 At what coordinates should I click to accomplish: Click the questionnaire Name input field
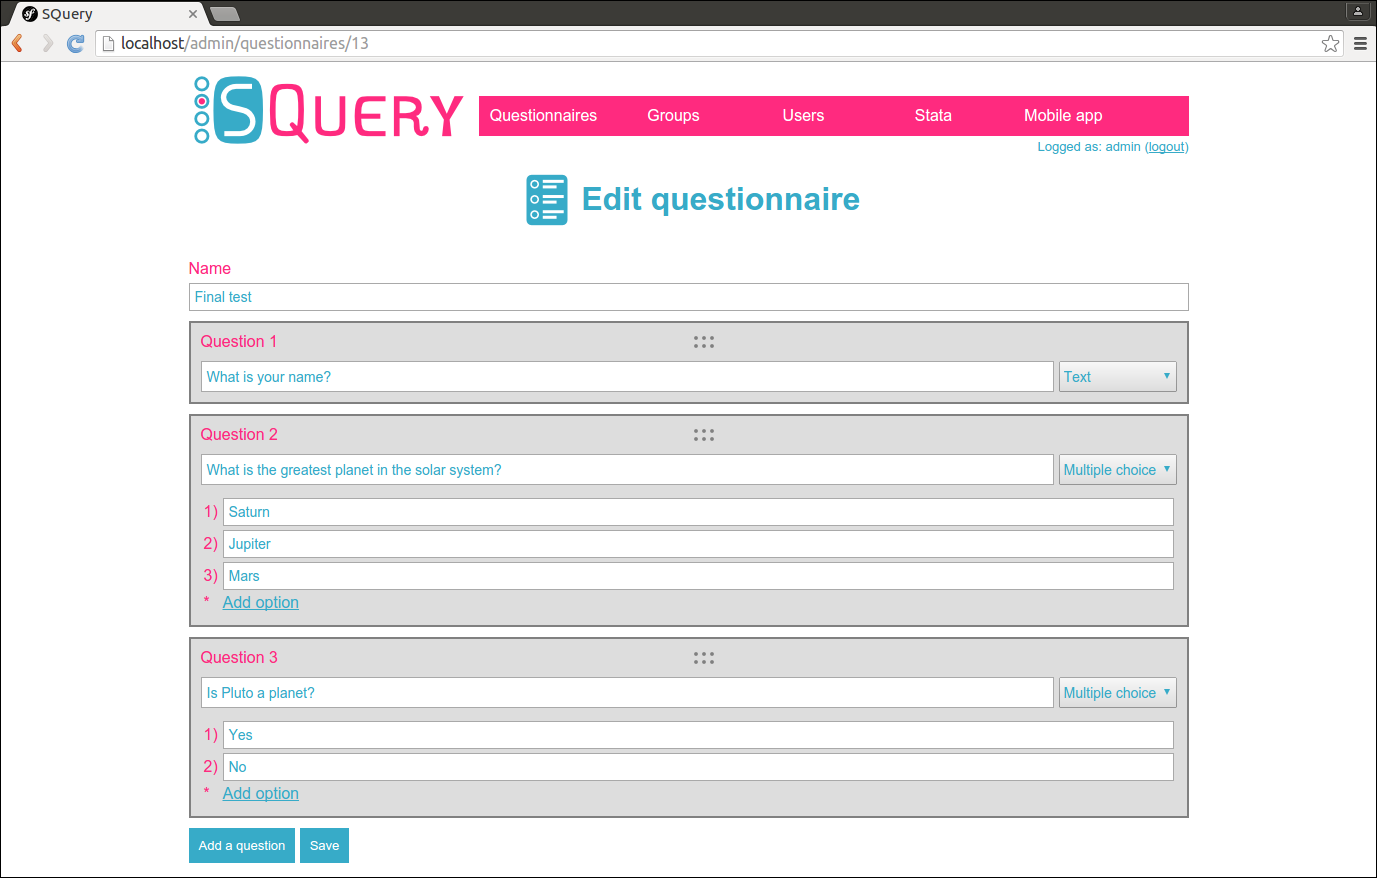click(x=688, y=297)
